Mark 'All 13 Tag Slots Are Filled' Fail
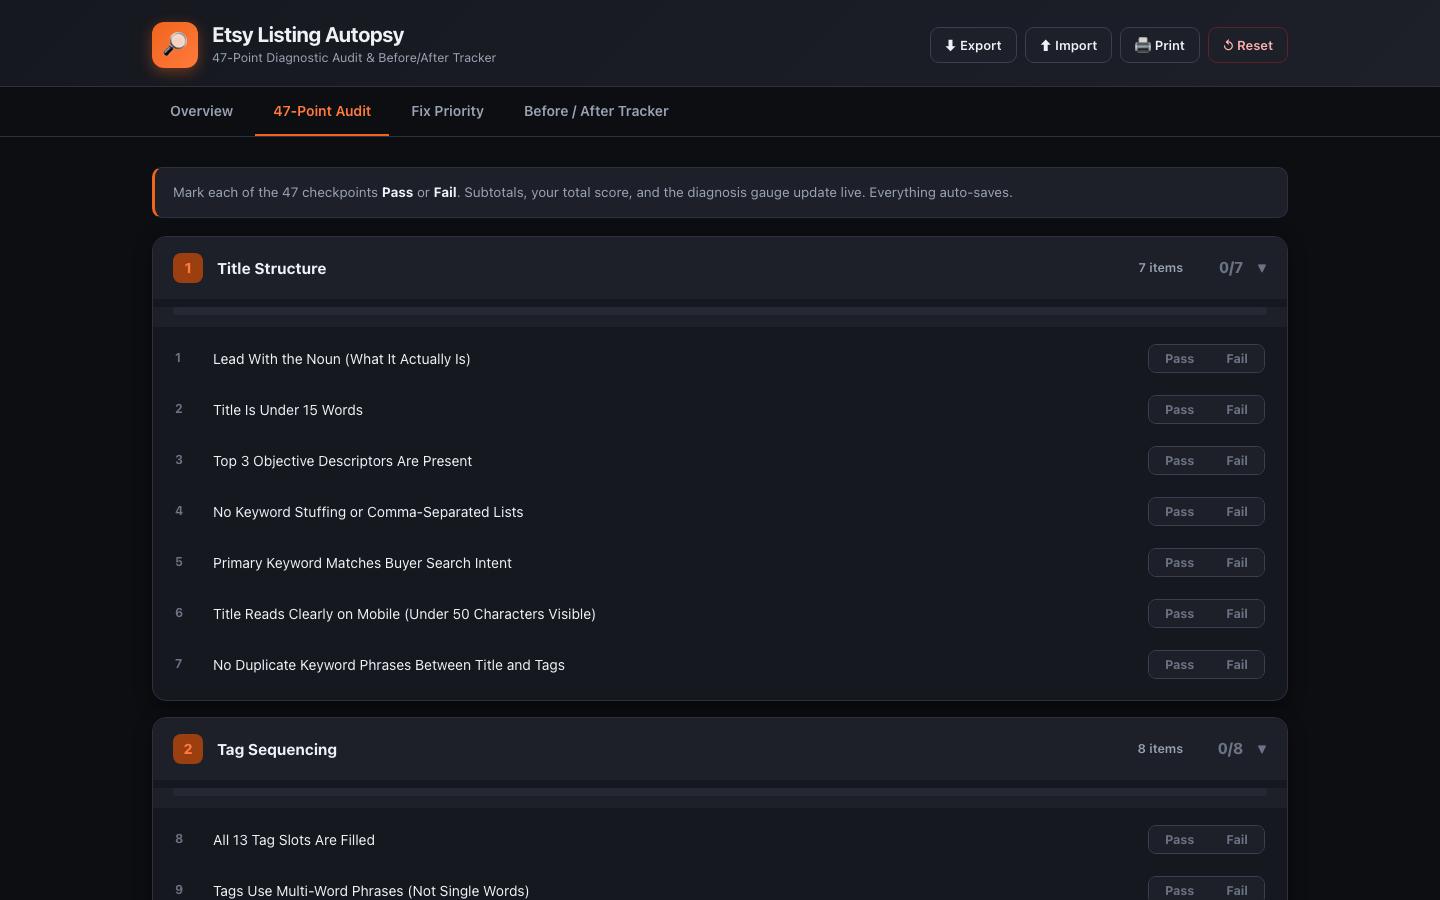 click(1237, 840)
